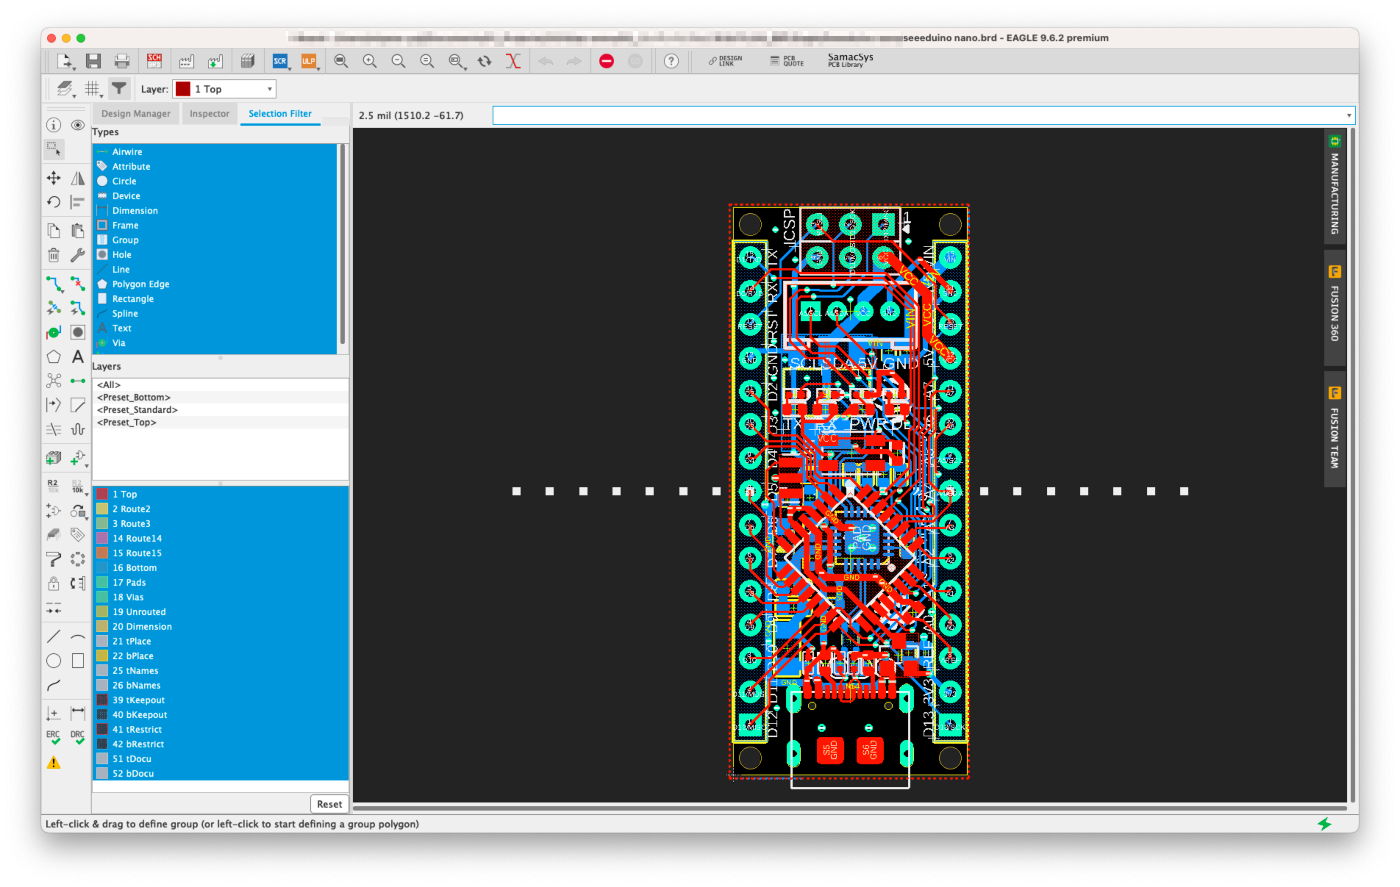Viewport: 1400px width, 887px height.
Task: Run ERC check
Action: pyautogui.click(x=53, y=737)
